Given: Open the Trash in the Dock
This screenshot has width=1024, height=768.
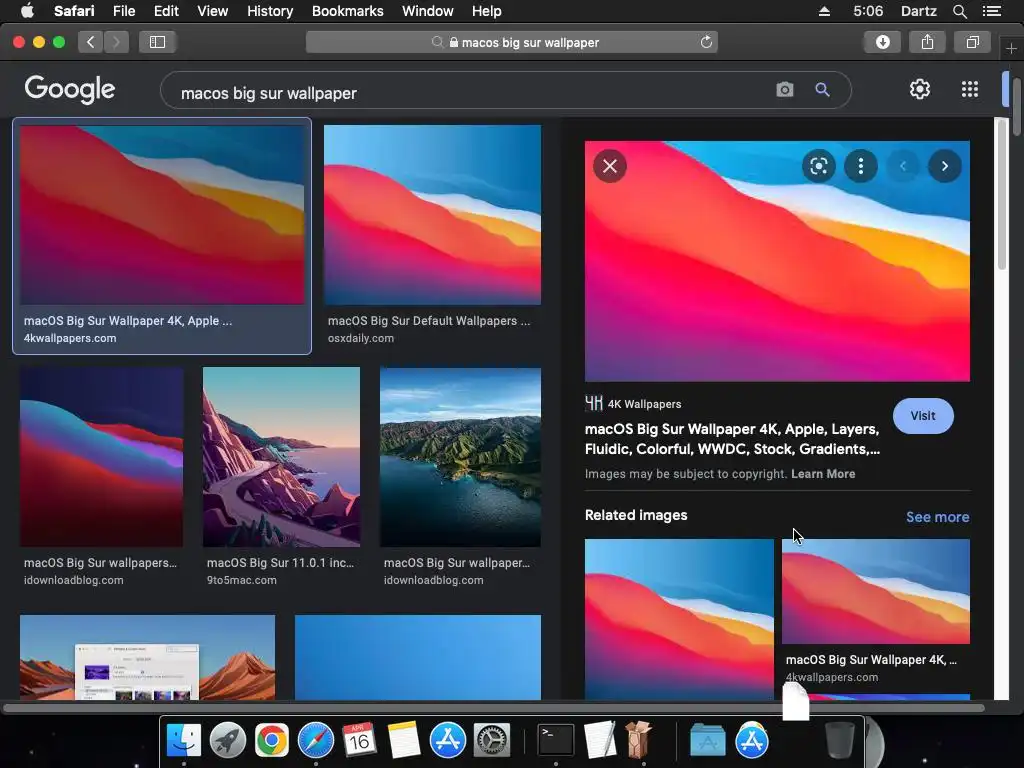Looking at the screenshot, I should point(840,740).
